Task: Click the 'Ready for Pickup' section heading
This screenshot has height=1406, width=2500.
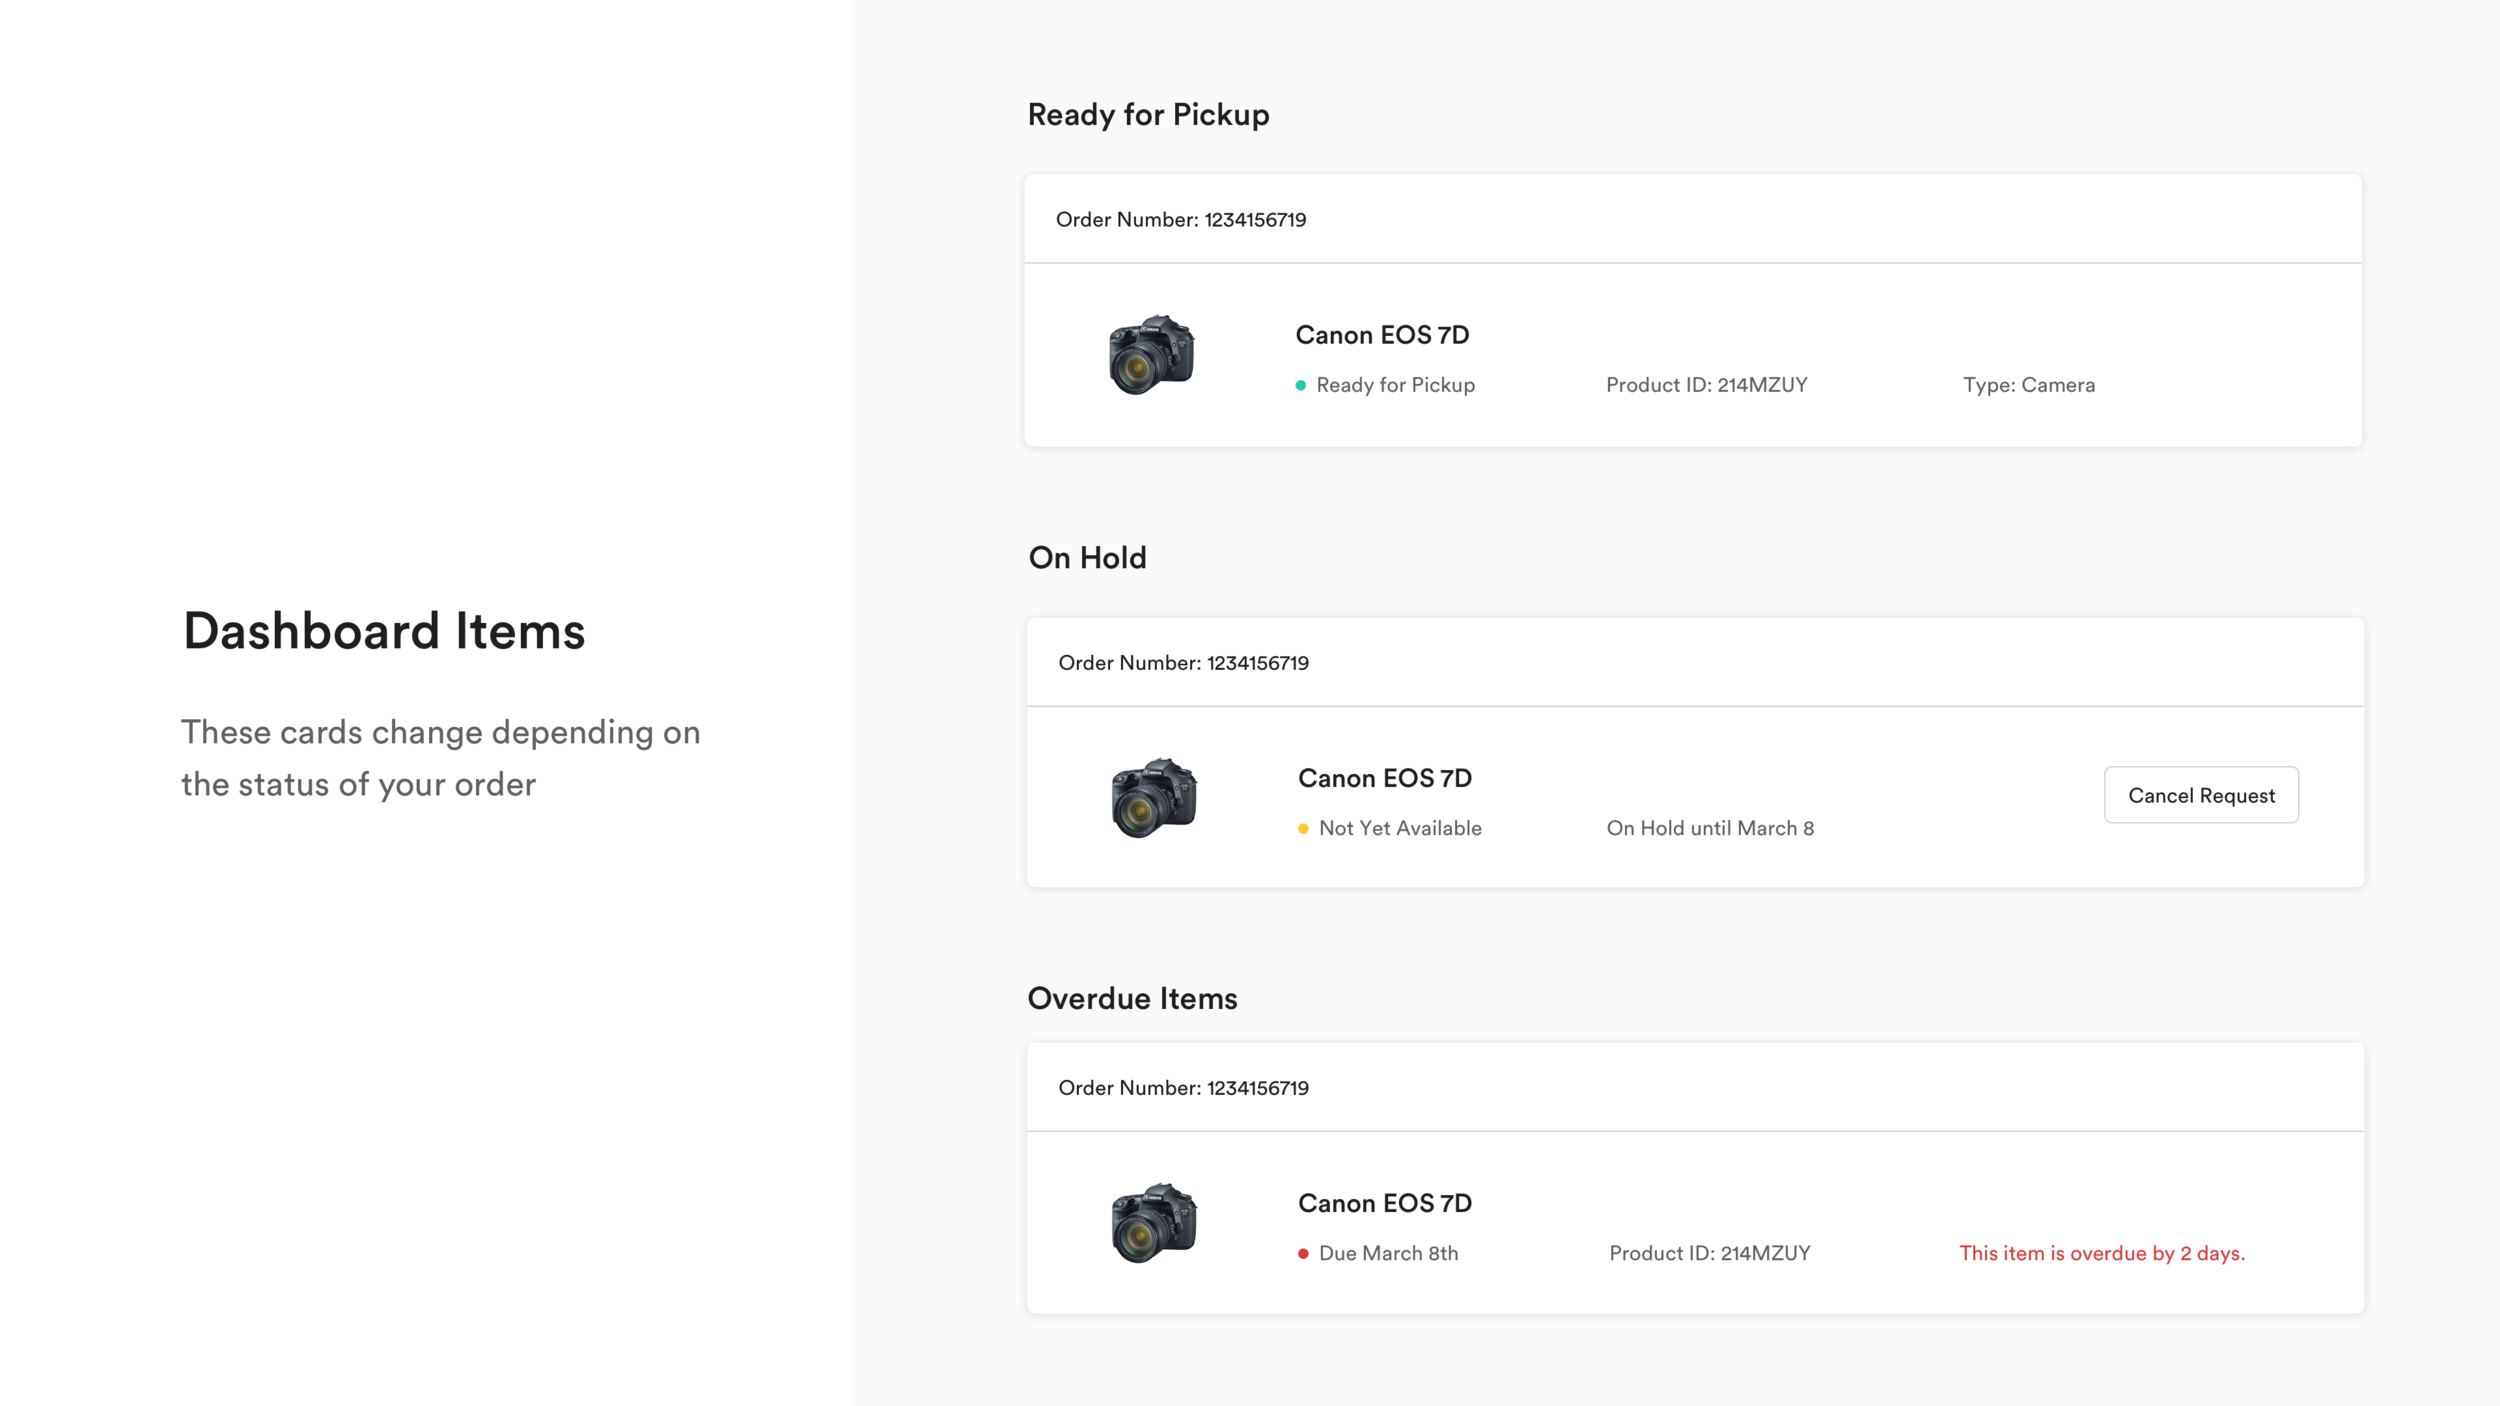Action: (x=1148, y=115)
